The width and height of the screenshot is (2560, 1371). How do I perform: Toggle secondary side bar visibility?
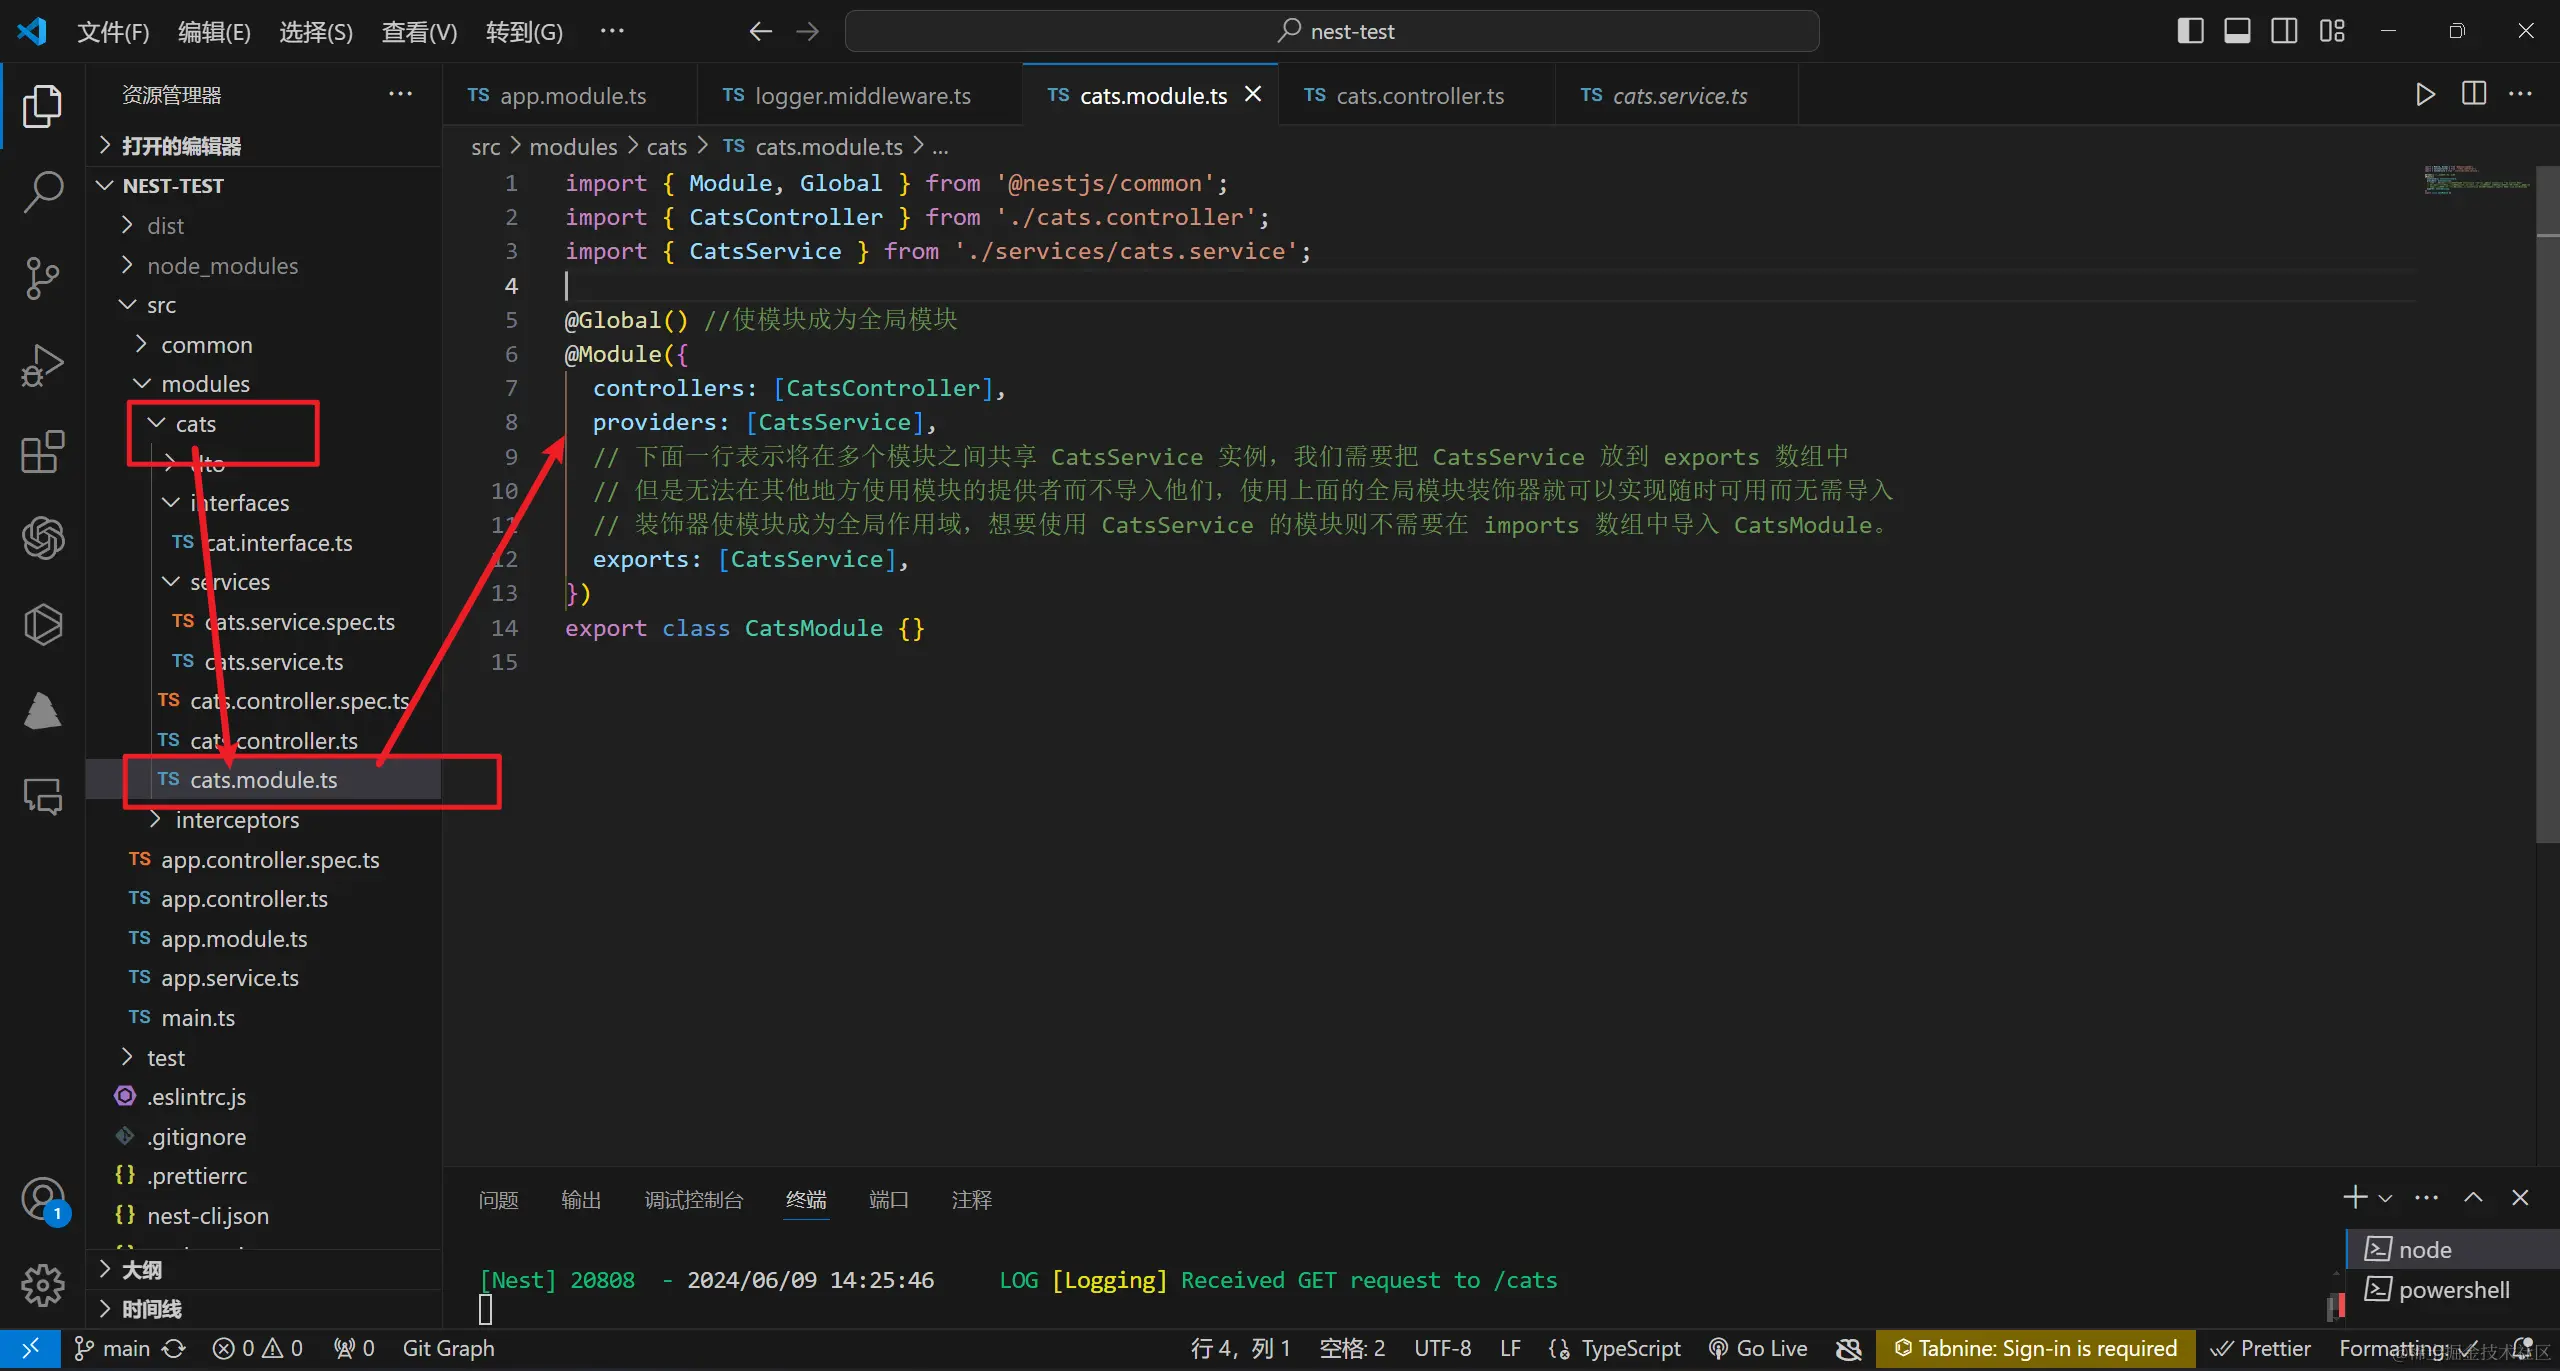(2284, 31)
